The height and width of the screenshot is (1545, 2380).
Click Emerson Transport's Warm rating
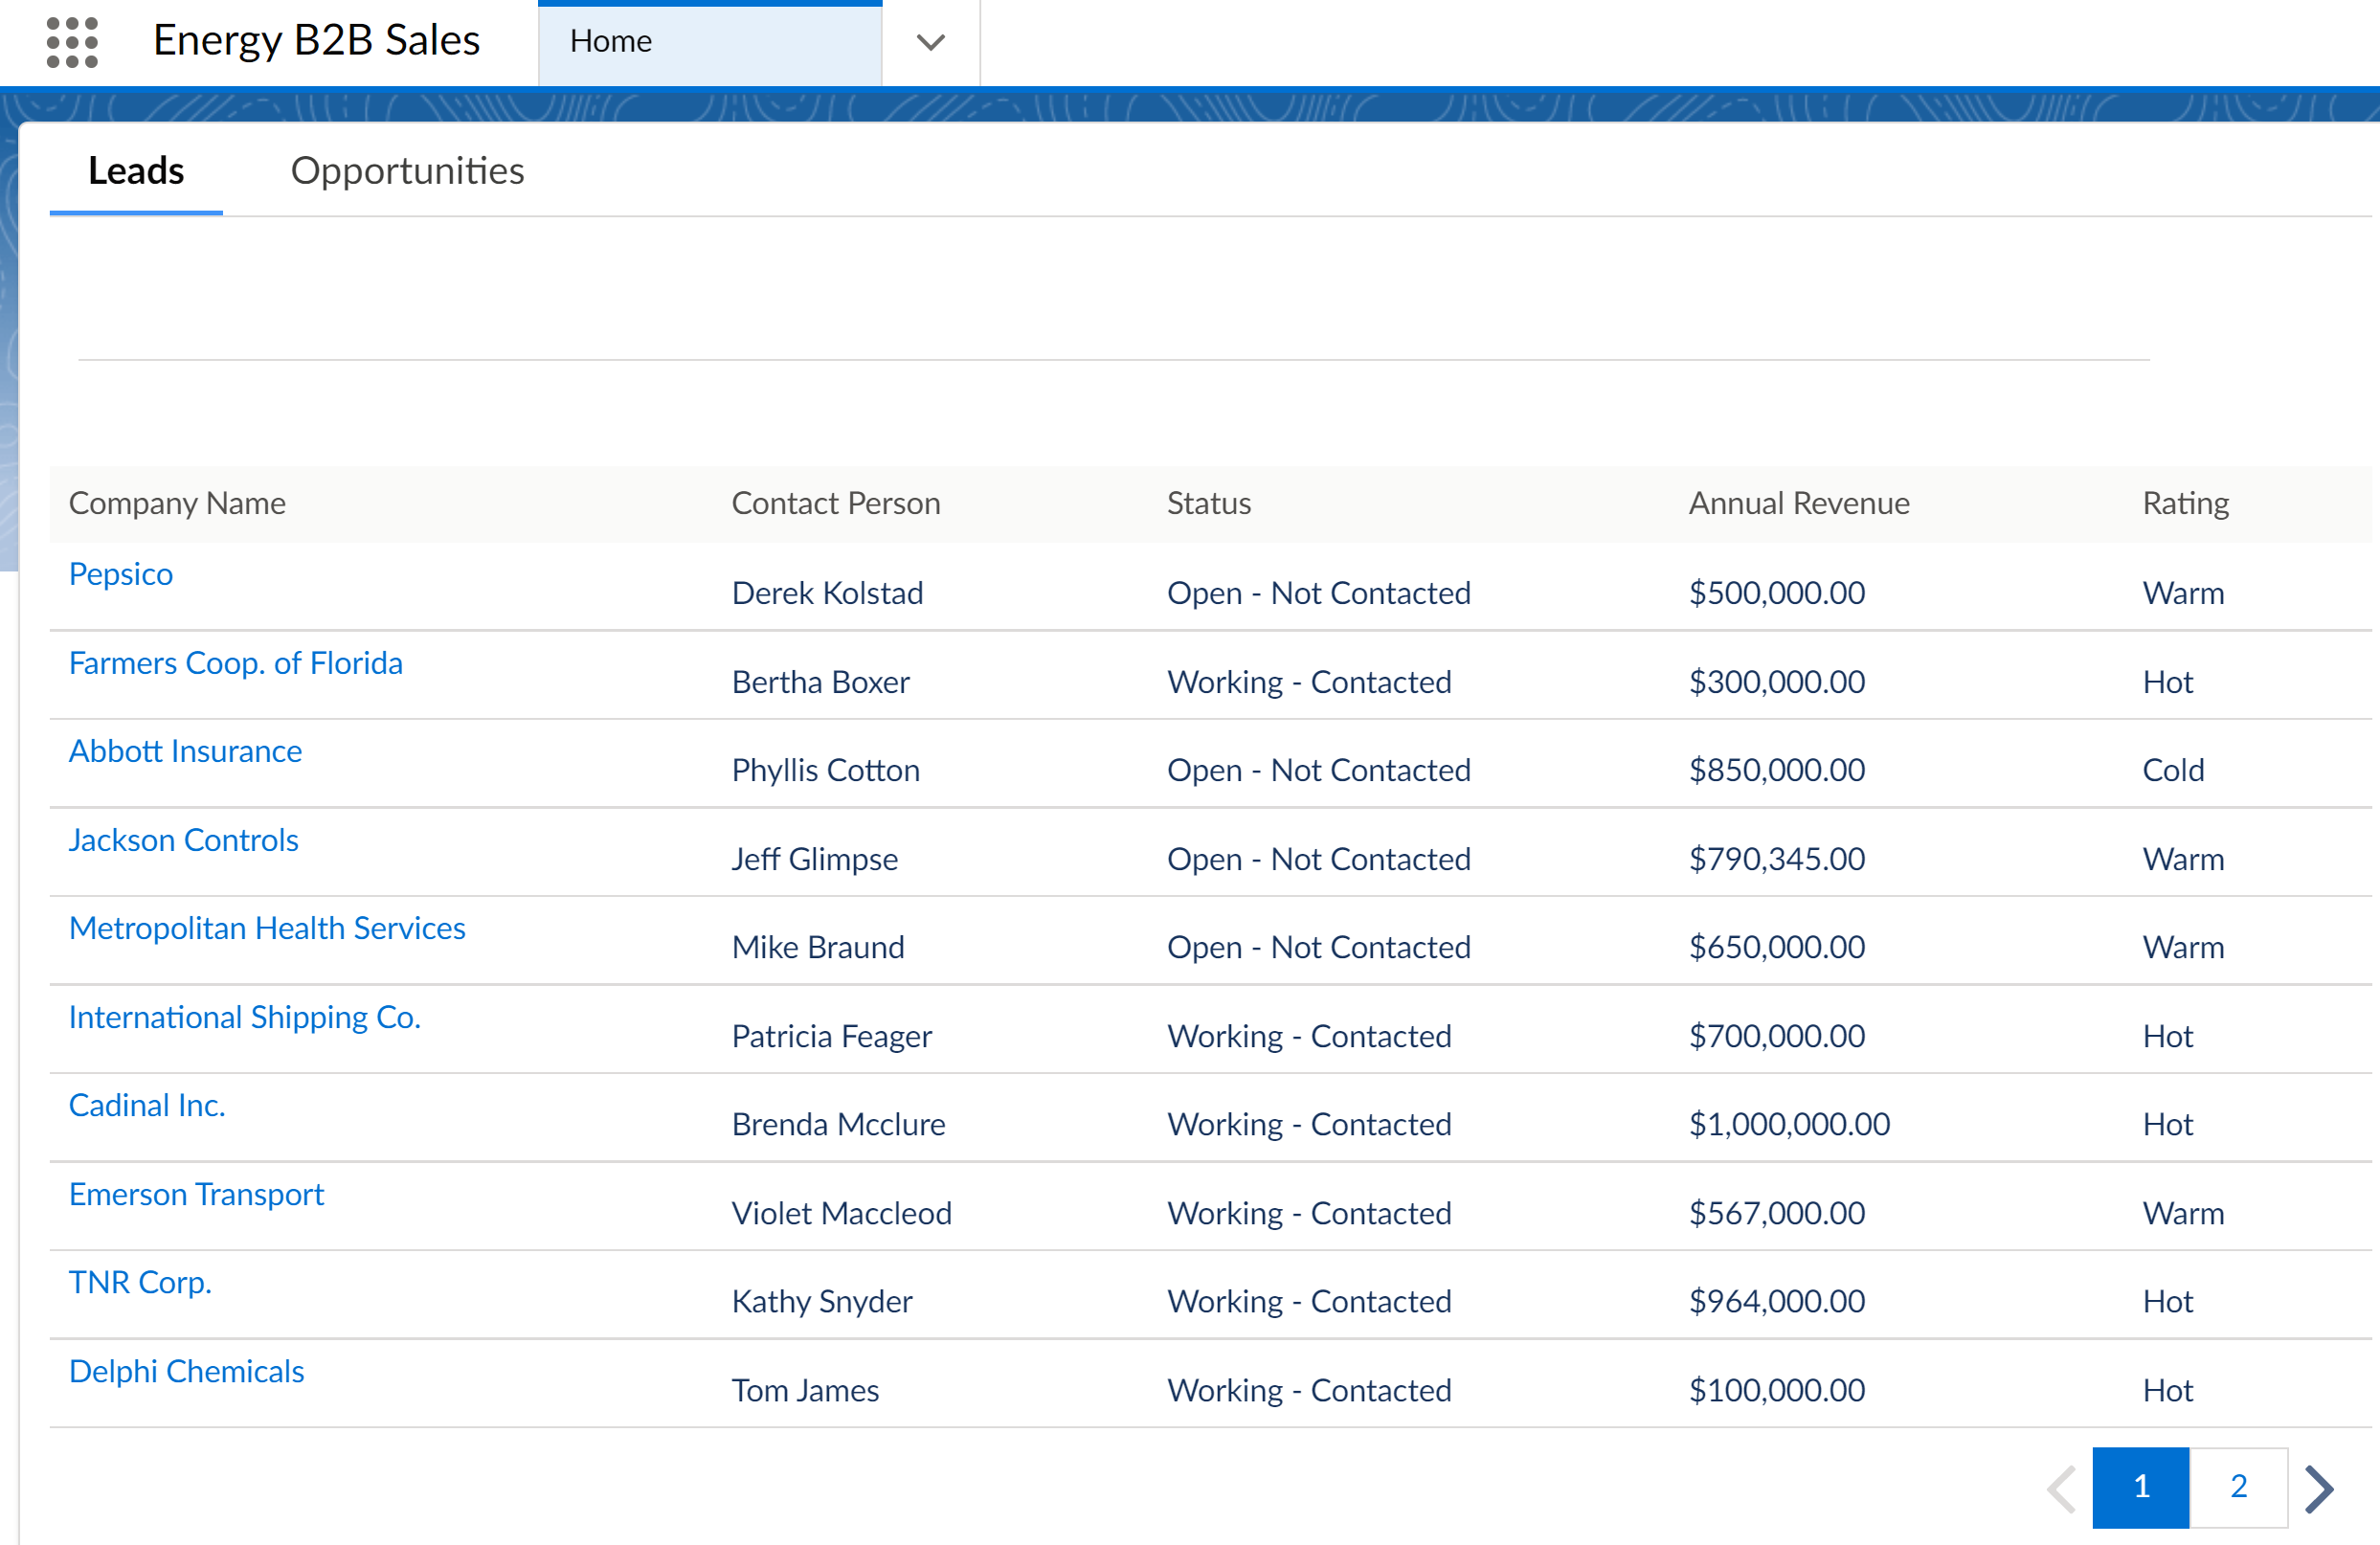point(2183,1213)
